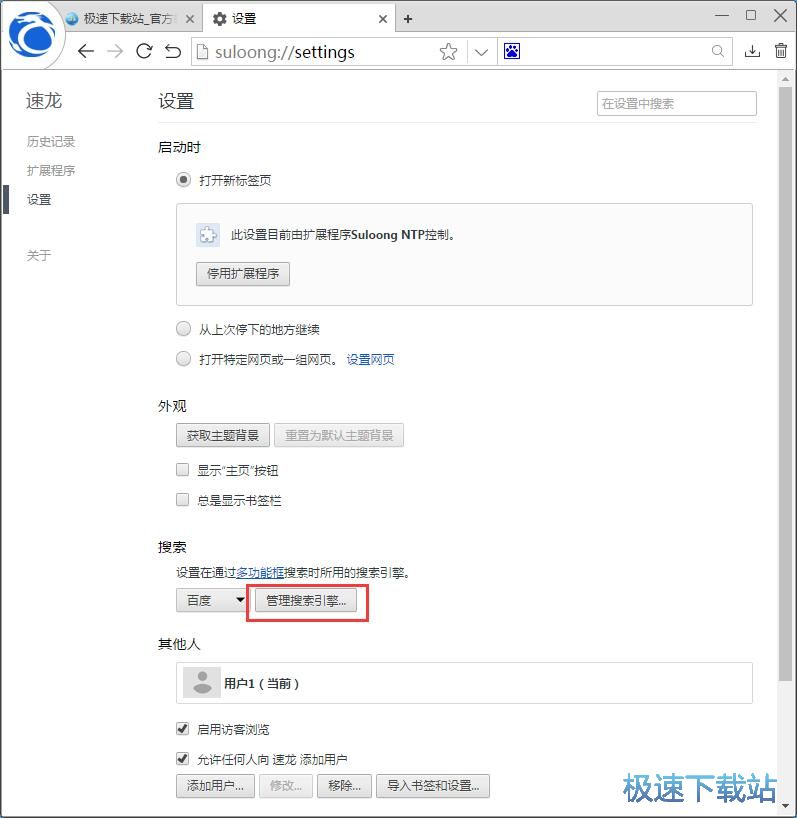Minimize the browser window

click(x=721, y=16)
